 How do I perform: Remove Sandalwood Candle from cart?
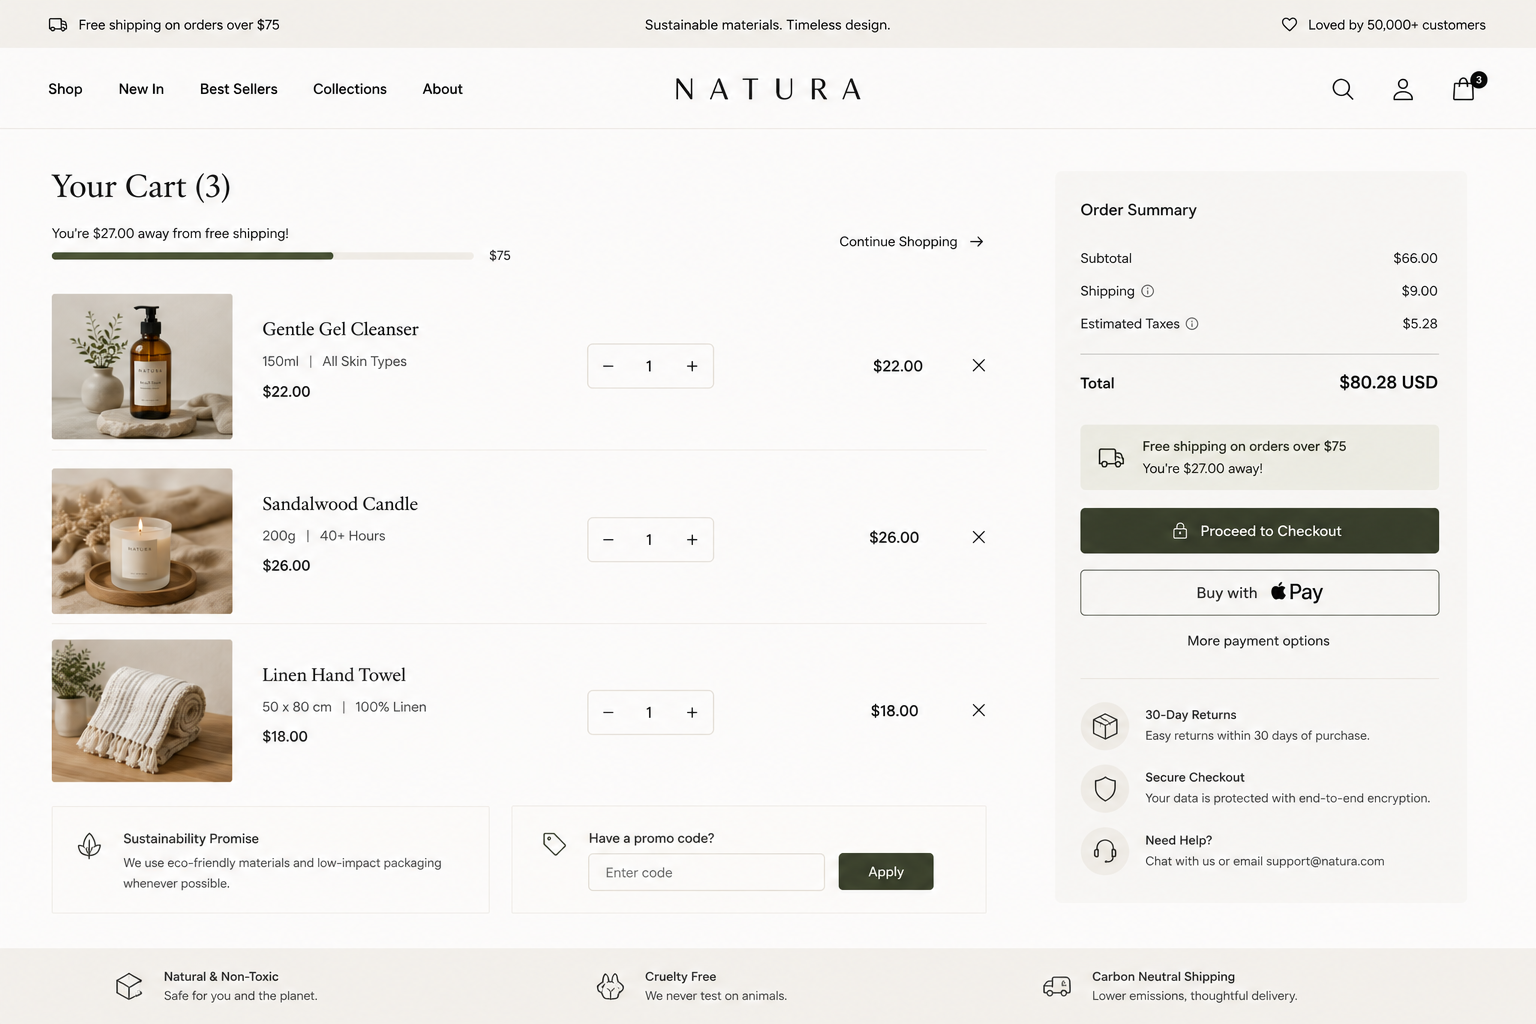[979, 537]
